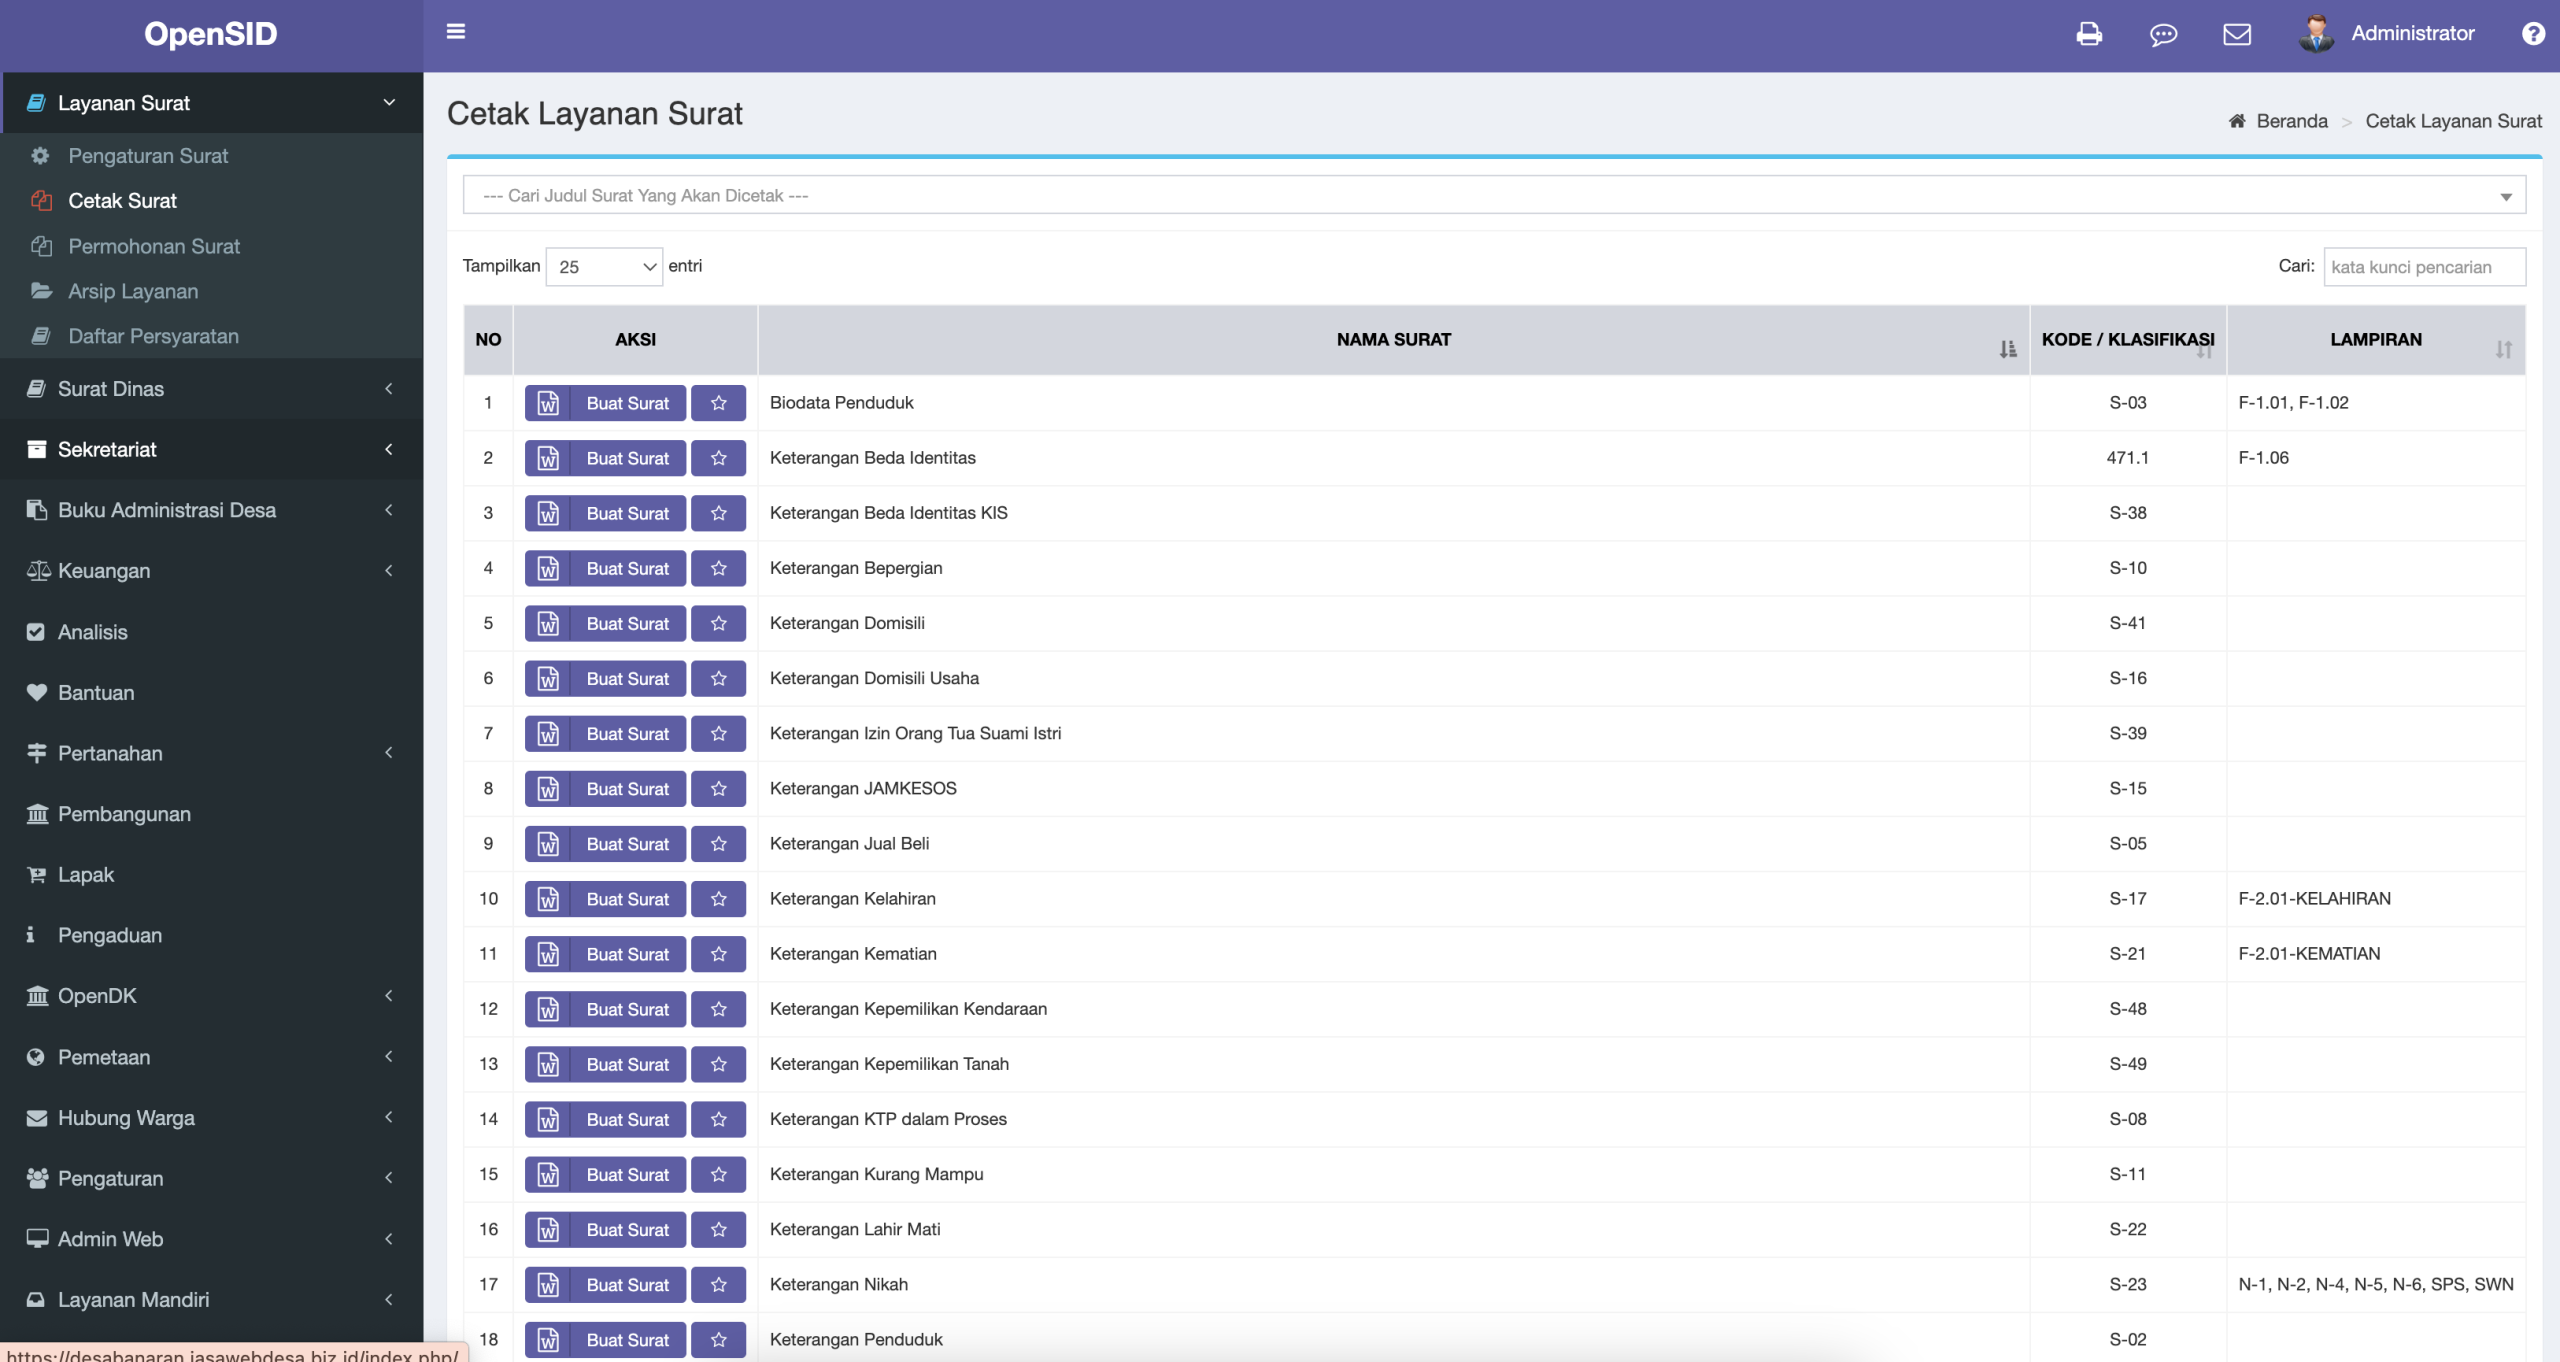Viewport: 2560px width, 1362px height.
Task: Open the chat comments icon in header
Action: click(2163, 34)
